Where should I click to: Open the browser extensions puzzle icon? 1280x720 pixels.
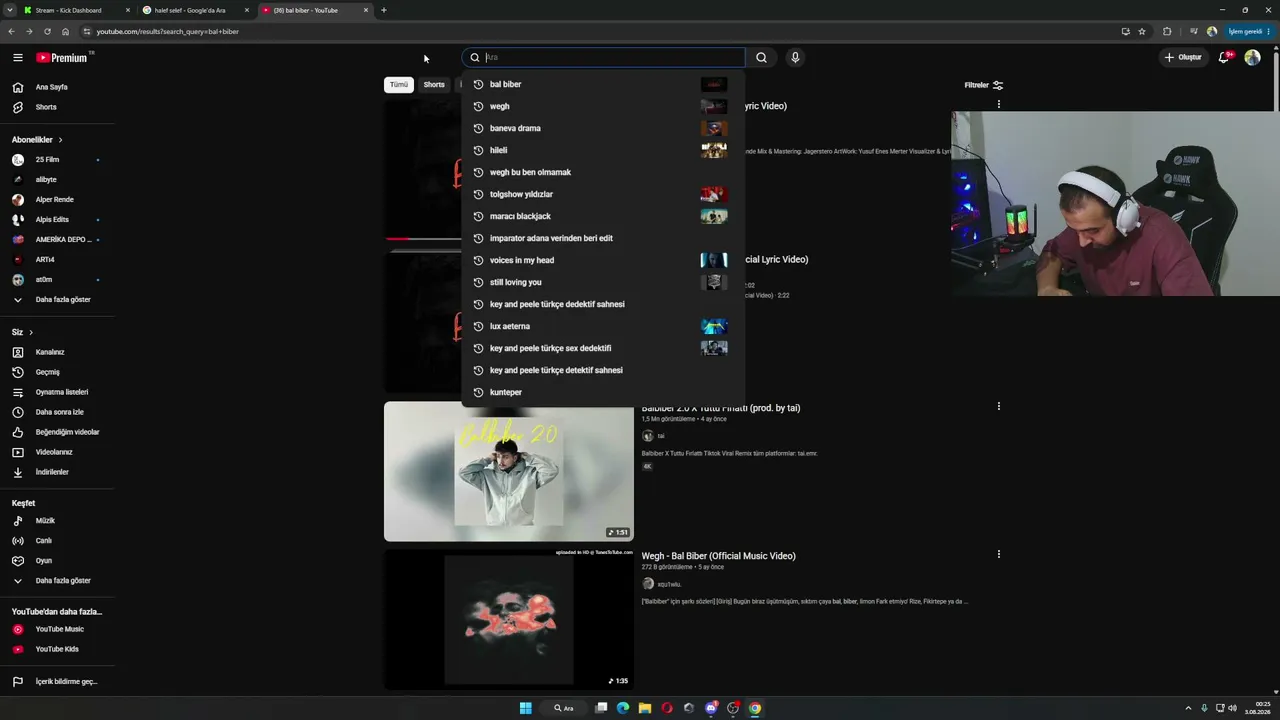click(1167, 31)
